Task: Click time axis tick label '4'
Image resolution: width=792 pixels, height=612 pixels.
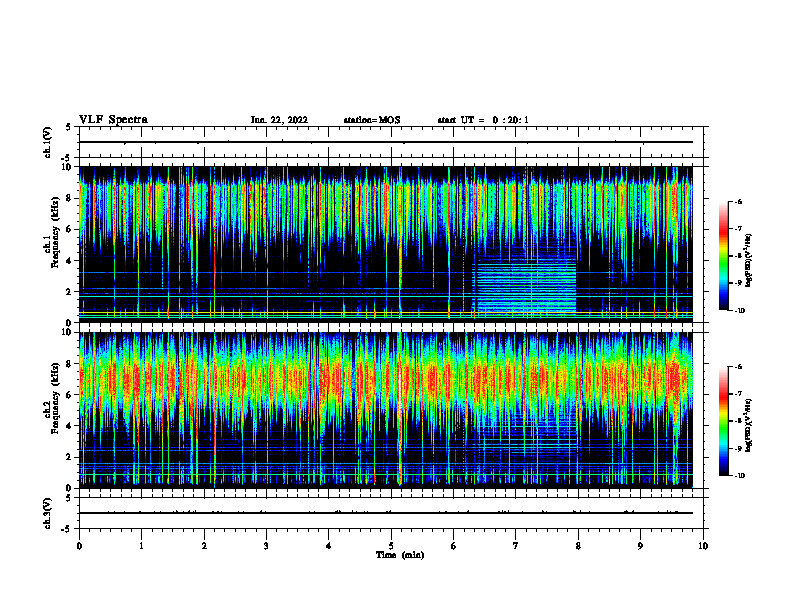Action: (329, 546)
